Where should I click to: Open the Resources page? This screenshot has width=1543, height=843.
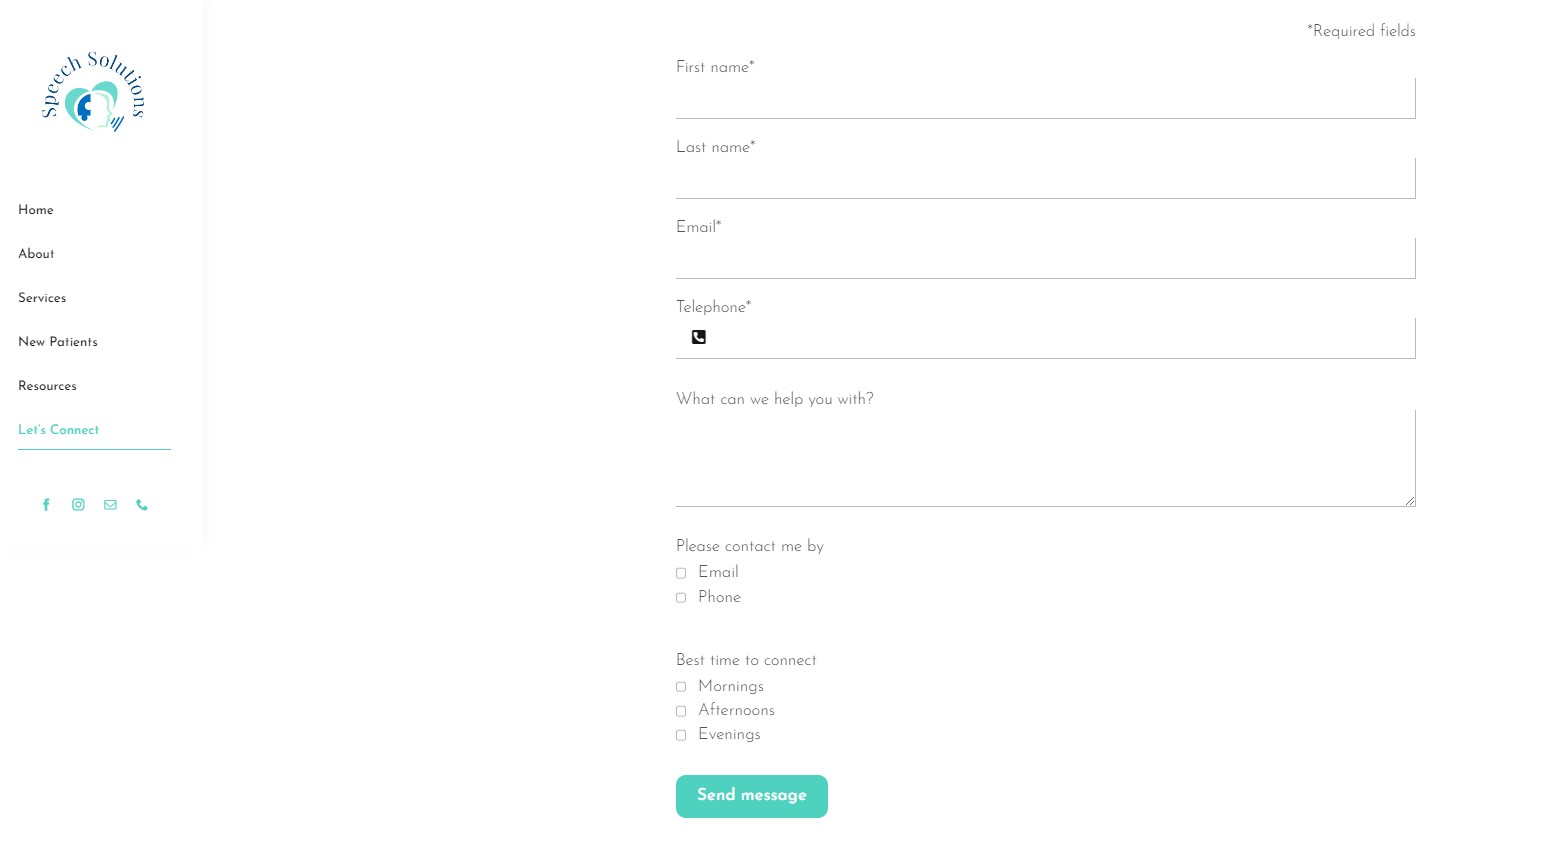point(47,387)
